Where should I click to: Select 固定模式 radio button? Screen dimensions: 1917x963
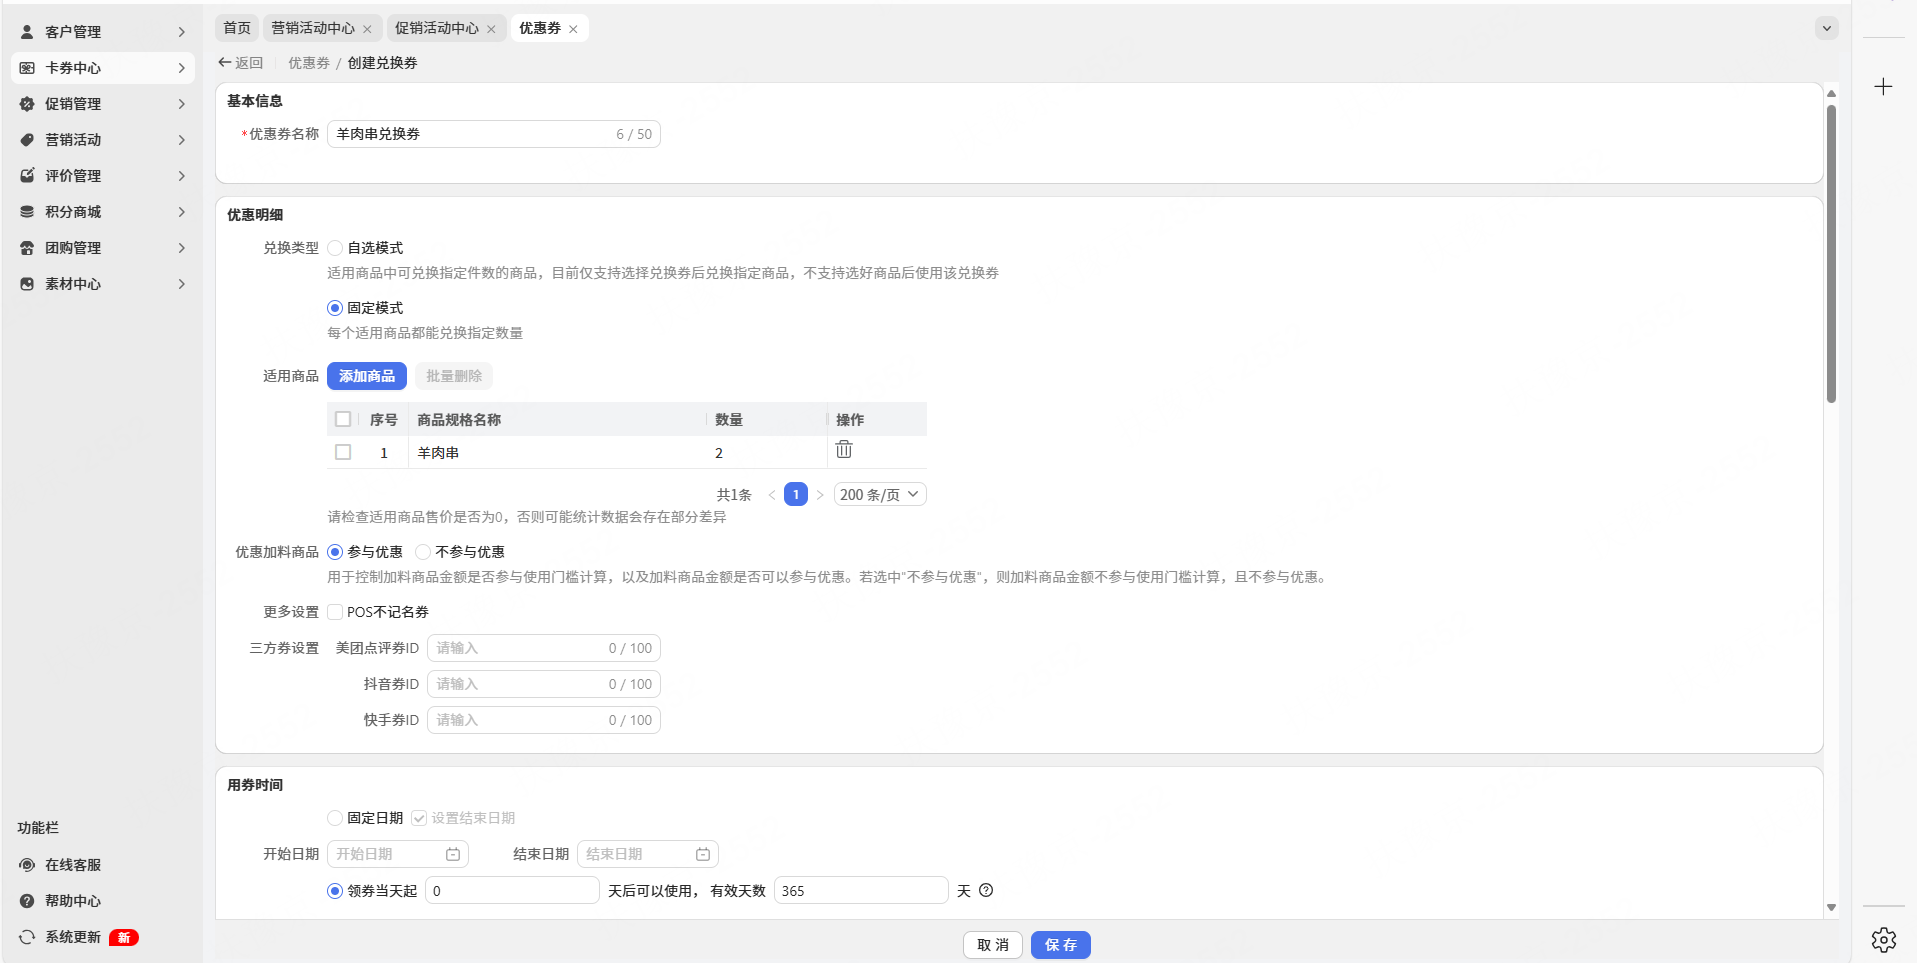pyautogui.click(x=335, y=308)
